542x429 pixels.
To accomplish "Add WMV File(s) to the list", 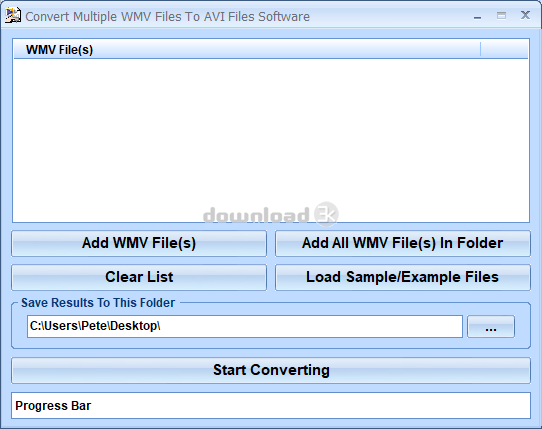I will (x=139, y=243).
